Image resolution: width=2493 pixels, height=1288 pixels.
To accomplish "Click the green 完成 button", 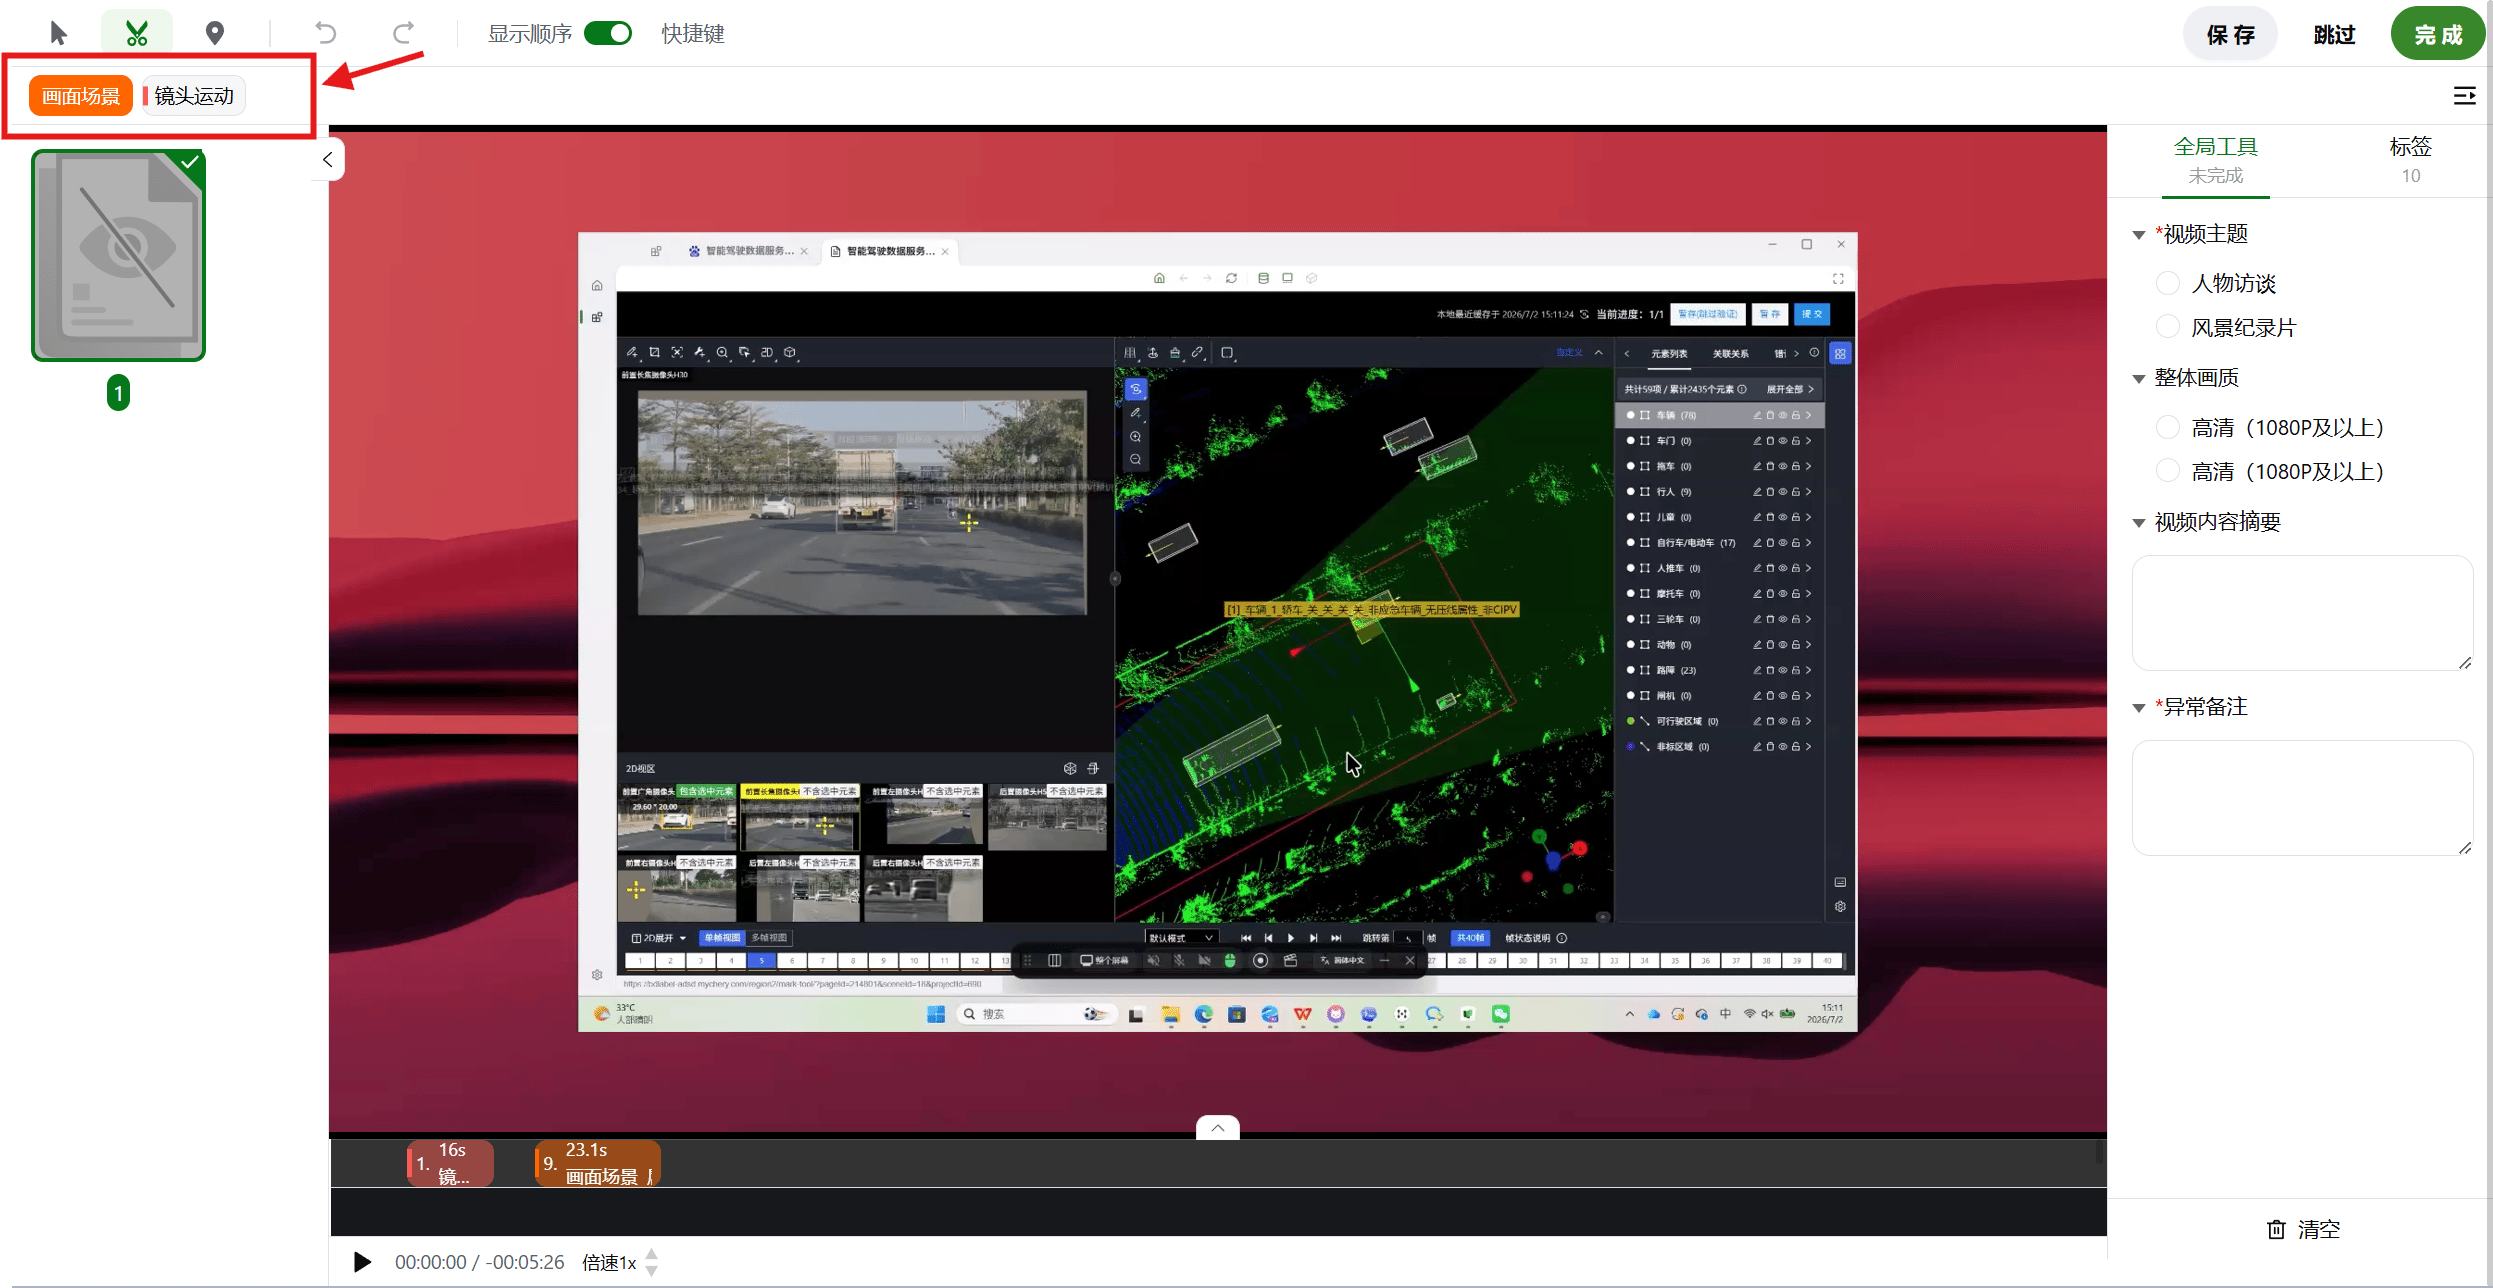I will click(2438, 34).
